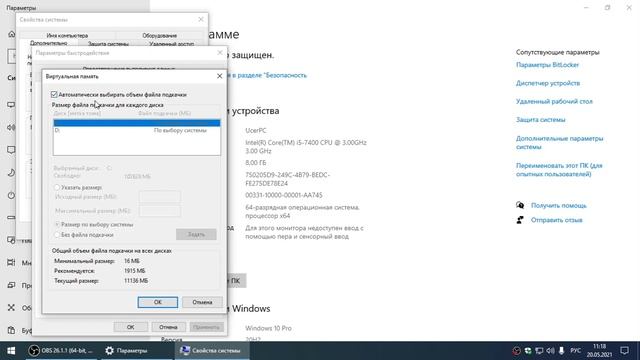Viewport: 640px width, 360px height.
Task: Click the 'Исходный размер (МБ)' field
Action: [160, 196]
